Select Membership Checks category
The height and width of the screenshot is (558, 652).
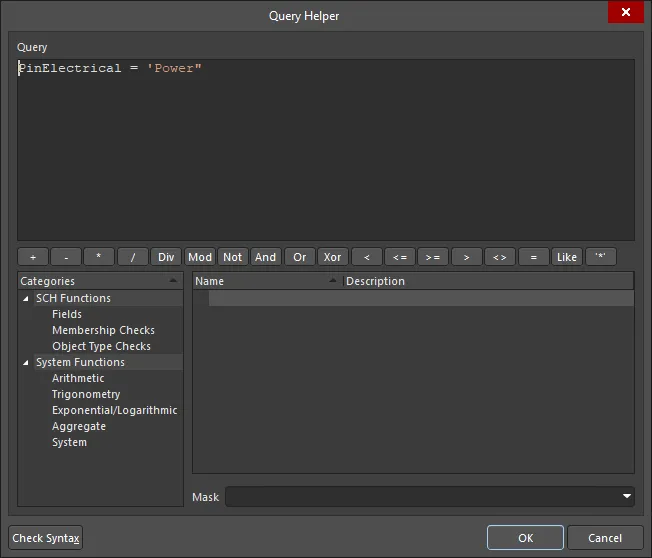pyautogui.click(x=103, y=330)
